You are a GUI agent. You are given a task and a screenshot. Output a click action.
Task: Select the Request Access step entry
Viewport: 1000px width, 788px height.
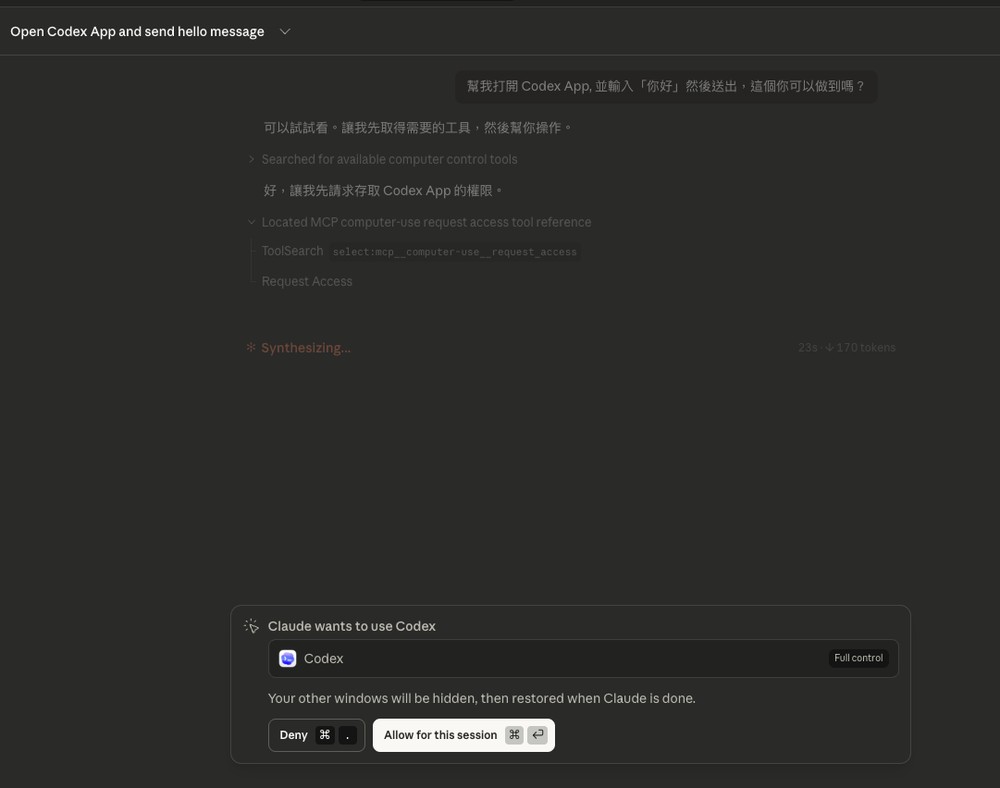tap(307, 281)
